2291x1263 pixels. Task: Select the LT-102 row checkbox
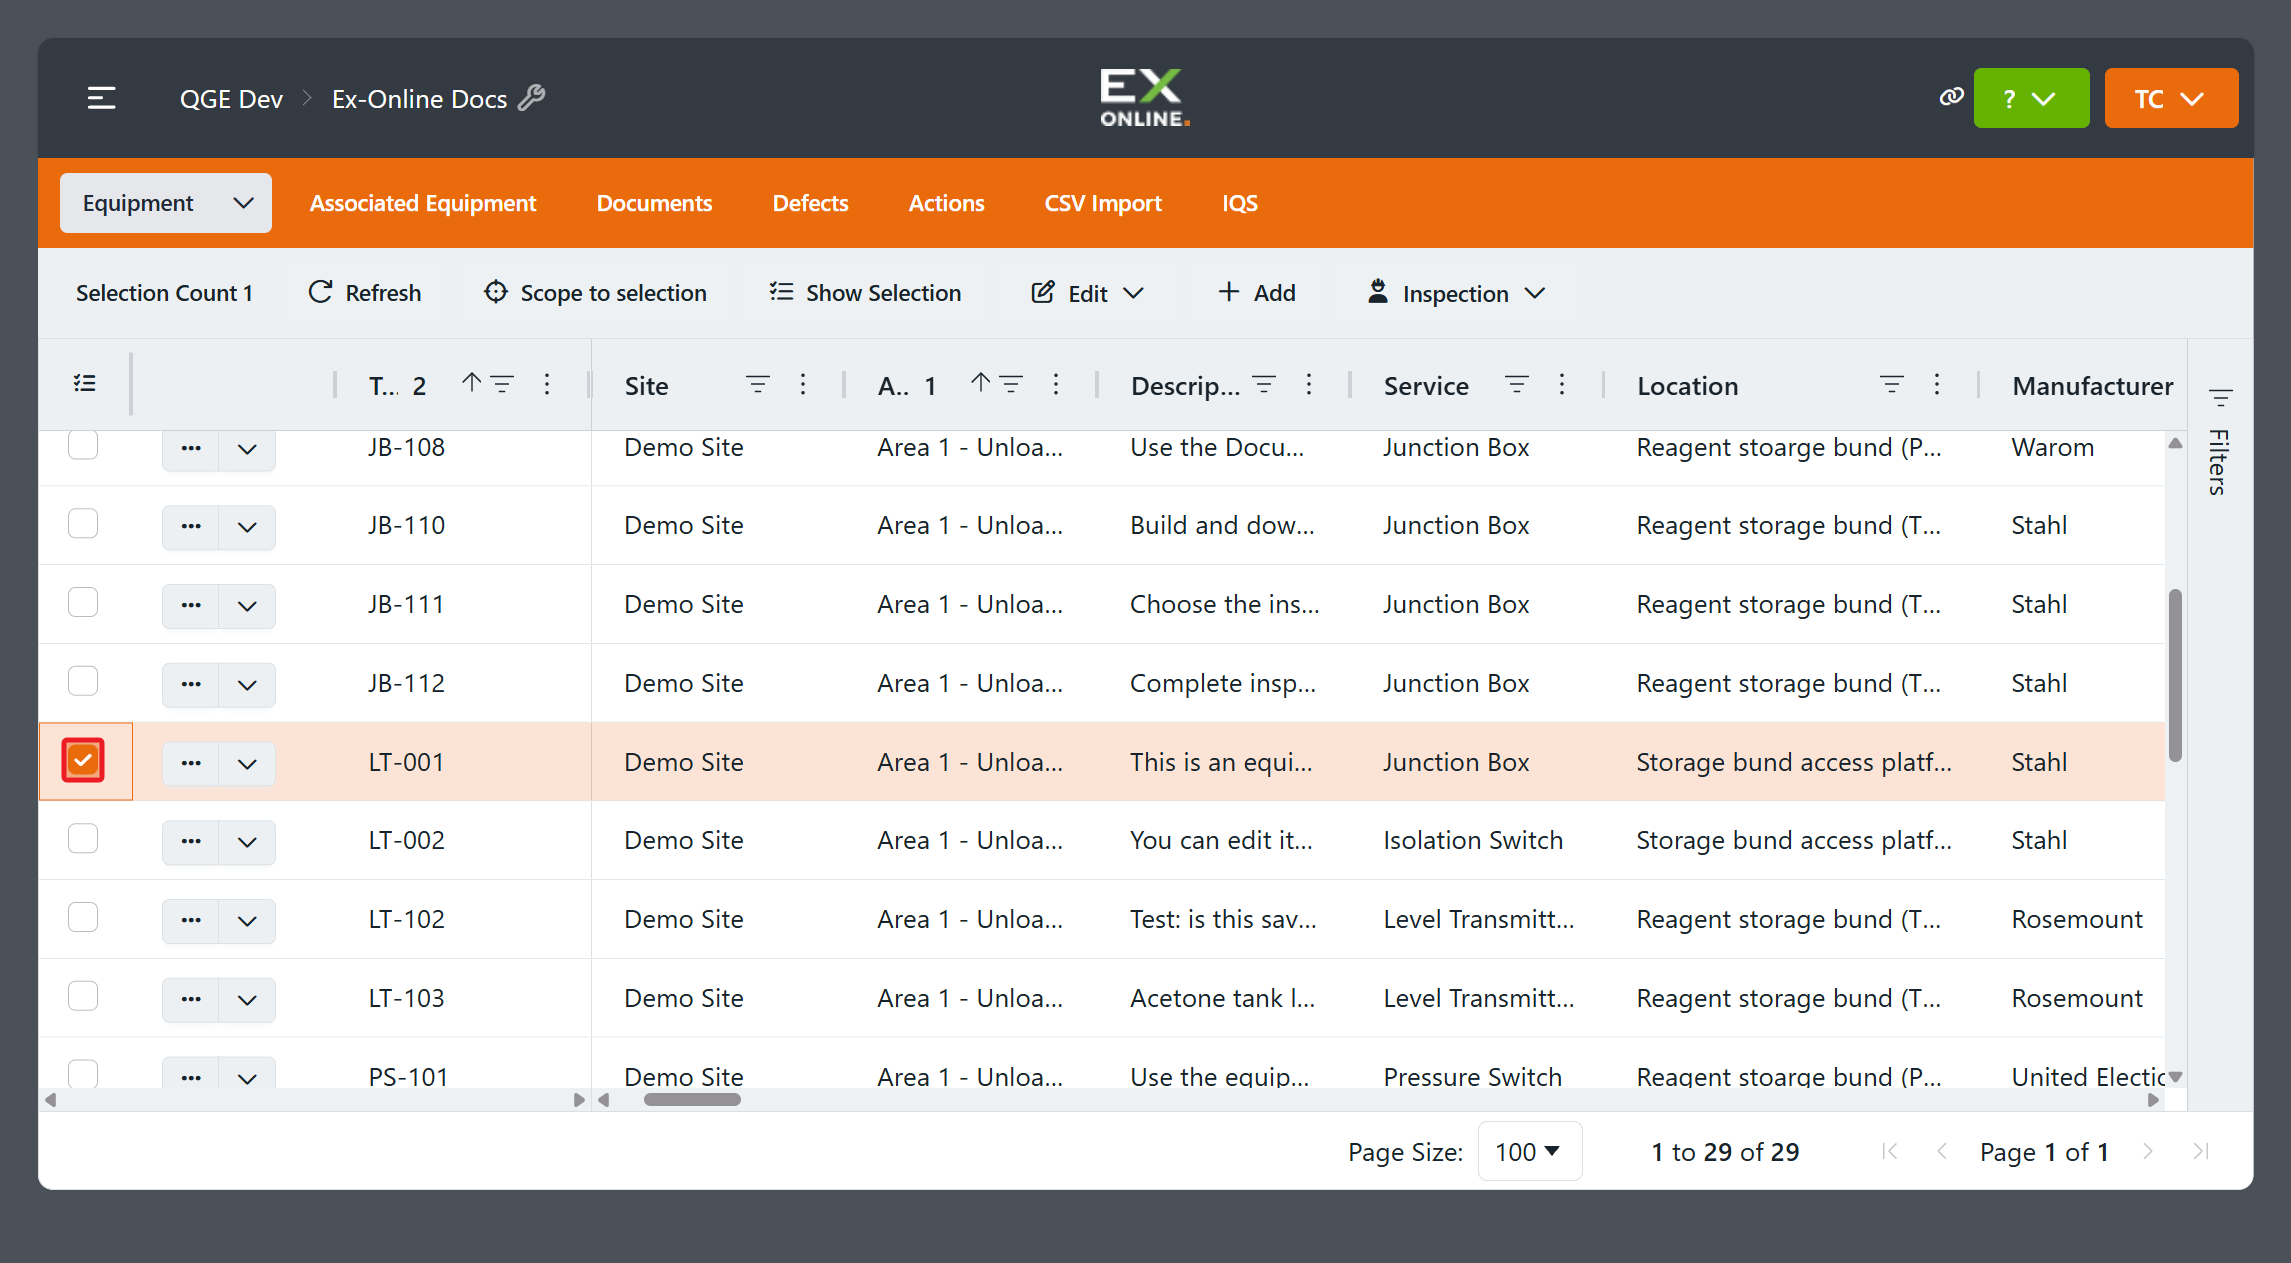tap(83, 918)
